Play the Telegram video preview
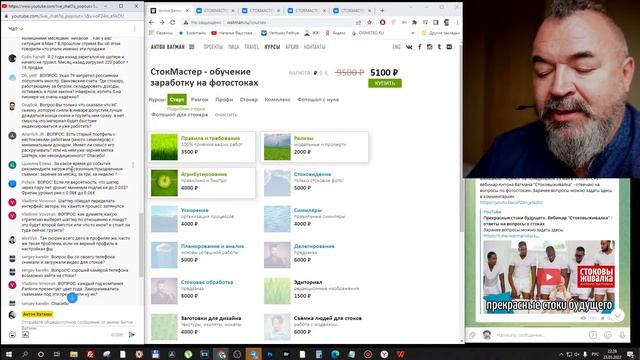Screen dimensions: 640x360 coord(549,277)
